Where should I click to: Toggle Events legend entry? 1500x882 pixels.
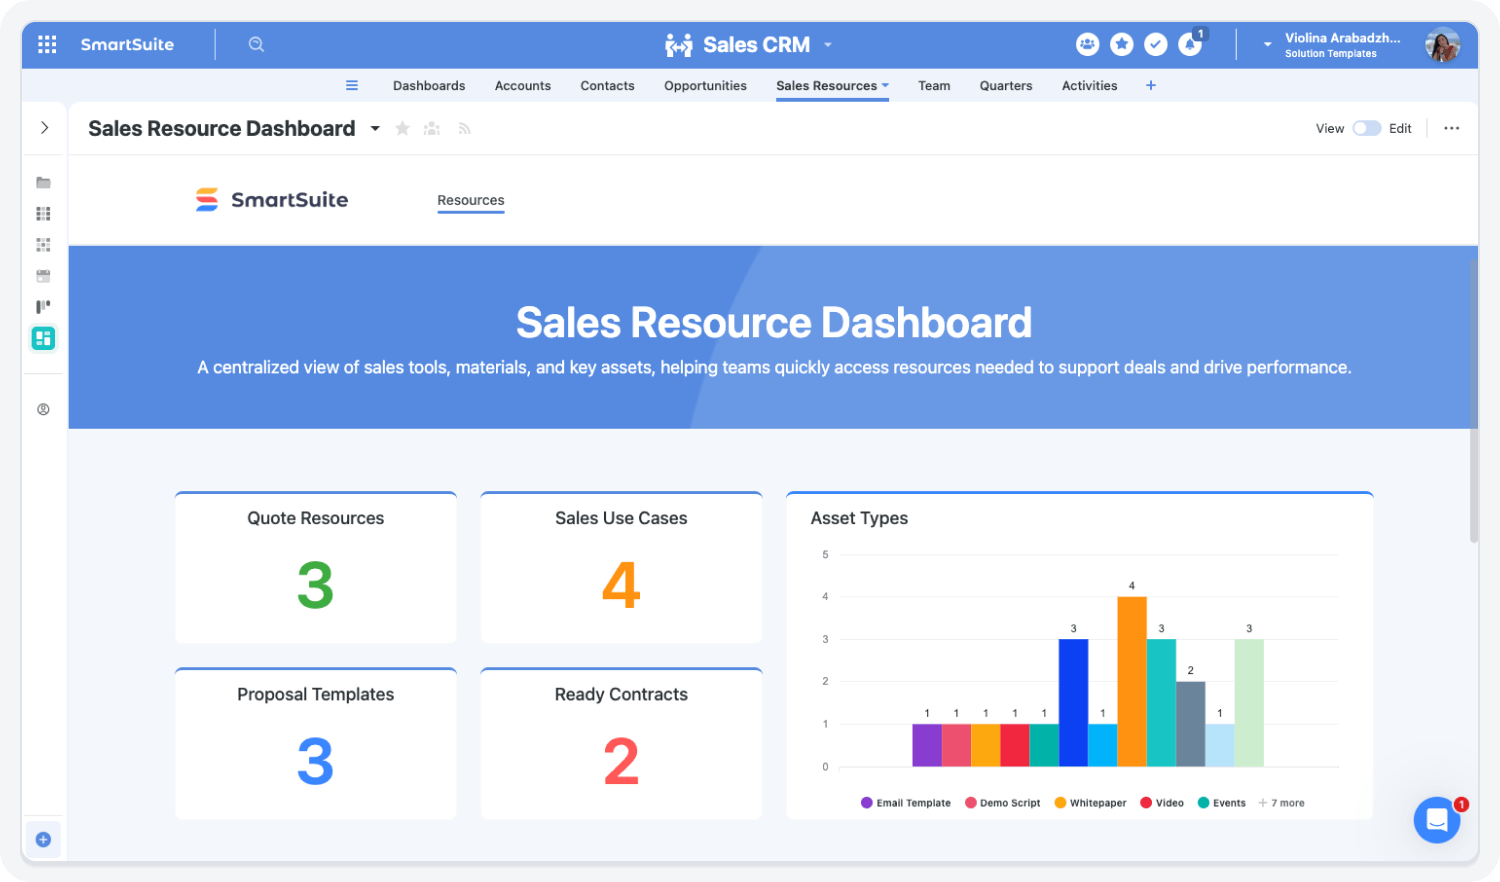(x=1222, y=803)
